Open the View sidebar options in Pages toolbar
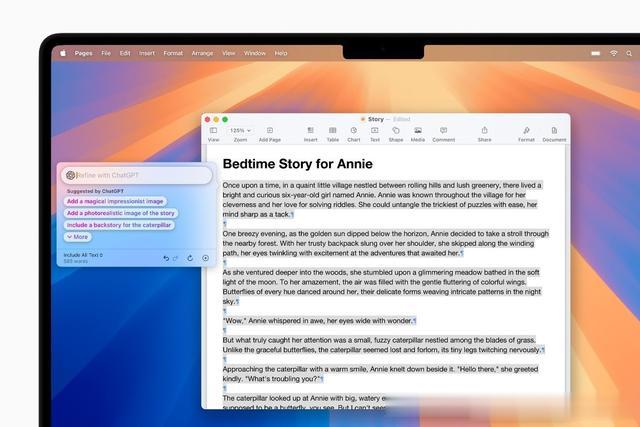 213,131
